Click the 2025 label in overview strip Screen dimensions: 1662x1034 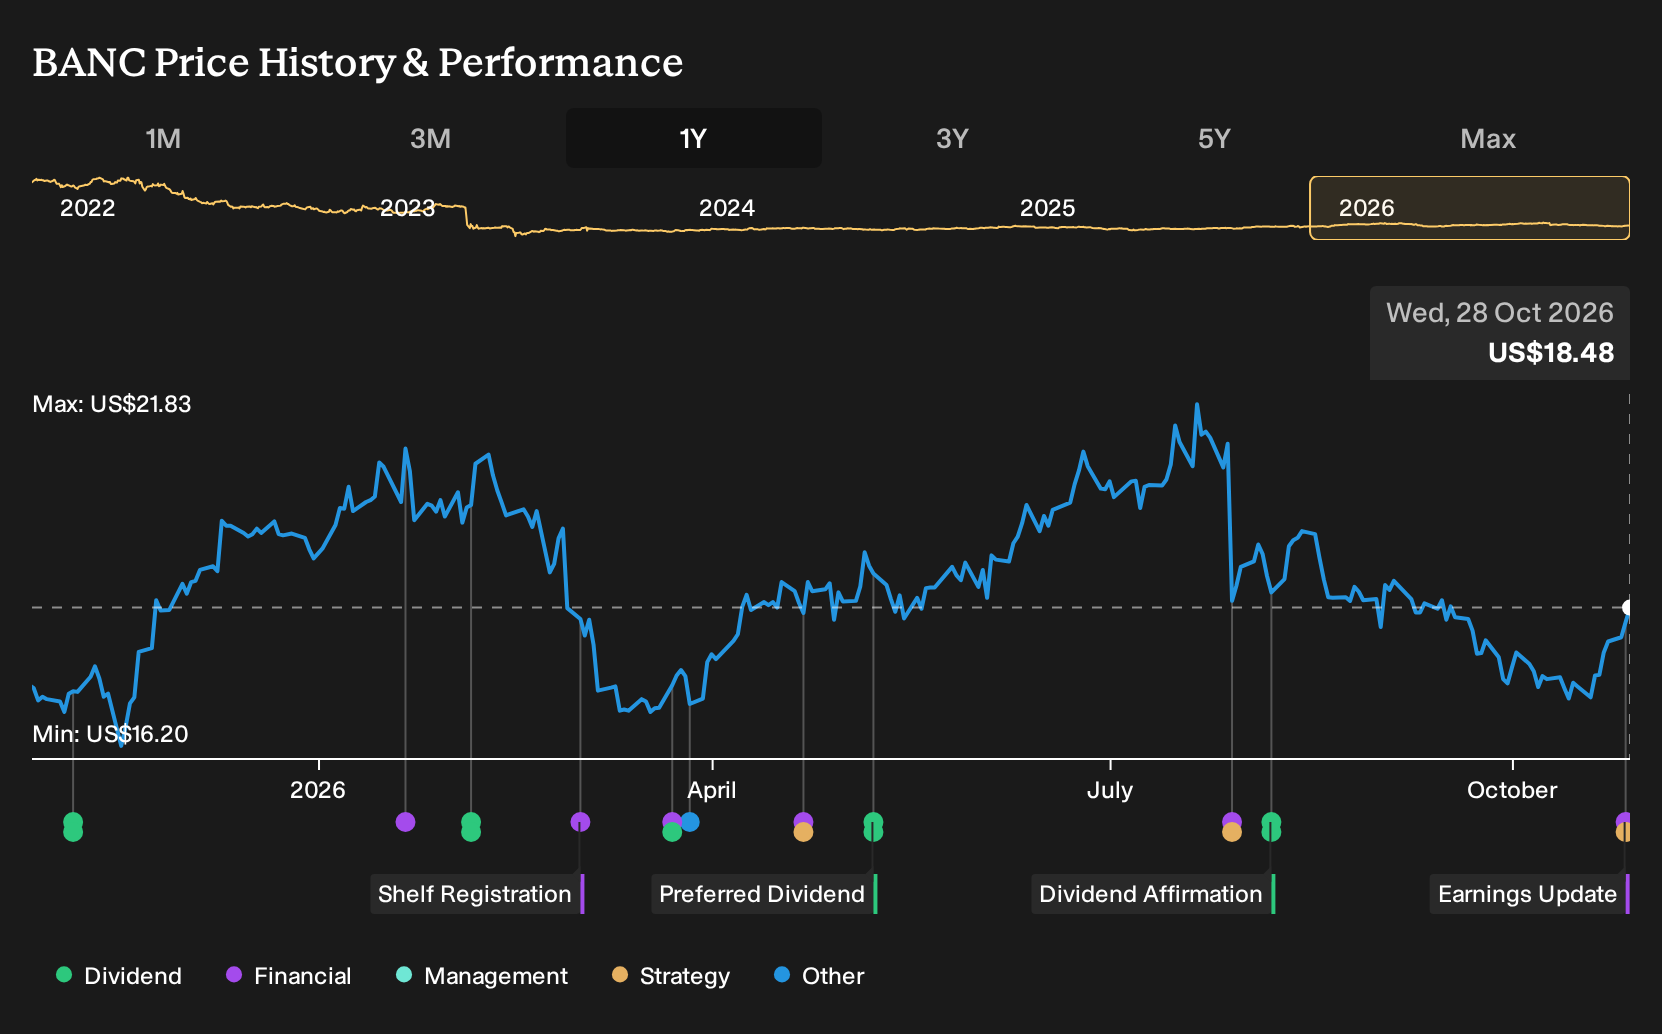click(x=1047, y=208)
